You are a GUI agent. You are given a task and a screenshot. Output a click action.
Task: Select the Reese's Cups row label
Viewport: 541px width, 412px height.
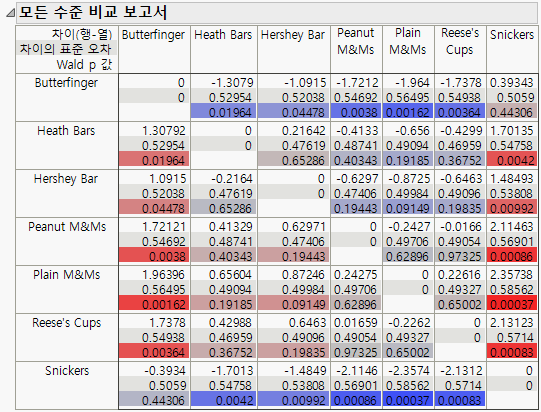pyautogui.click(x=67, y=323)
